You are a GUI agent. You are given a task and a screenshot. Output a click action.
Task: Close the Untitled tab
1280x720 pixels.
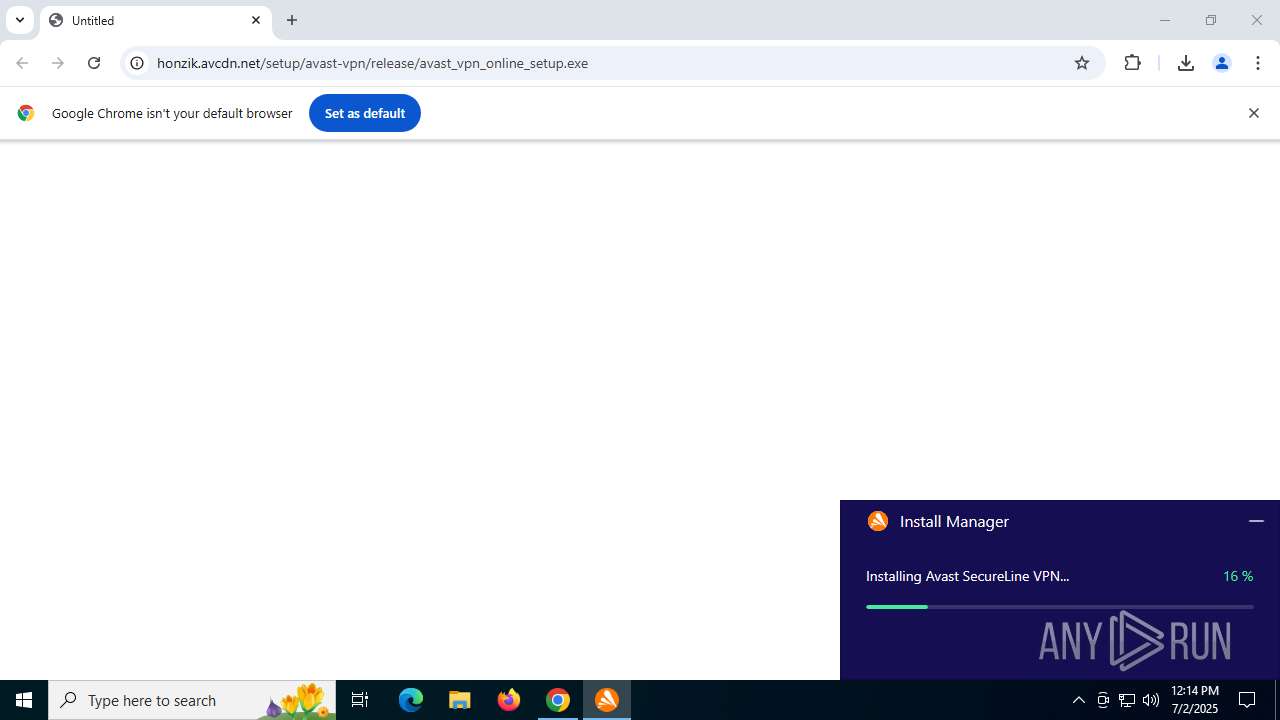pos(256,20)
